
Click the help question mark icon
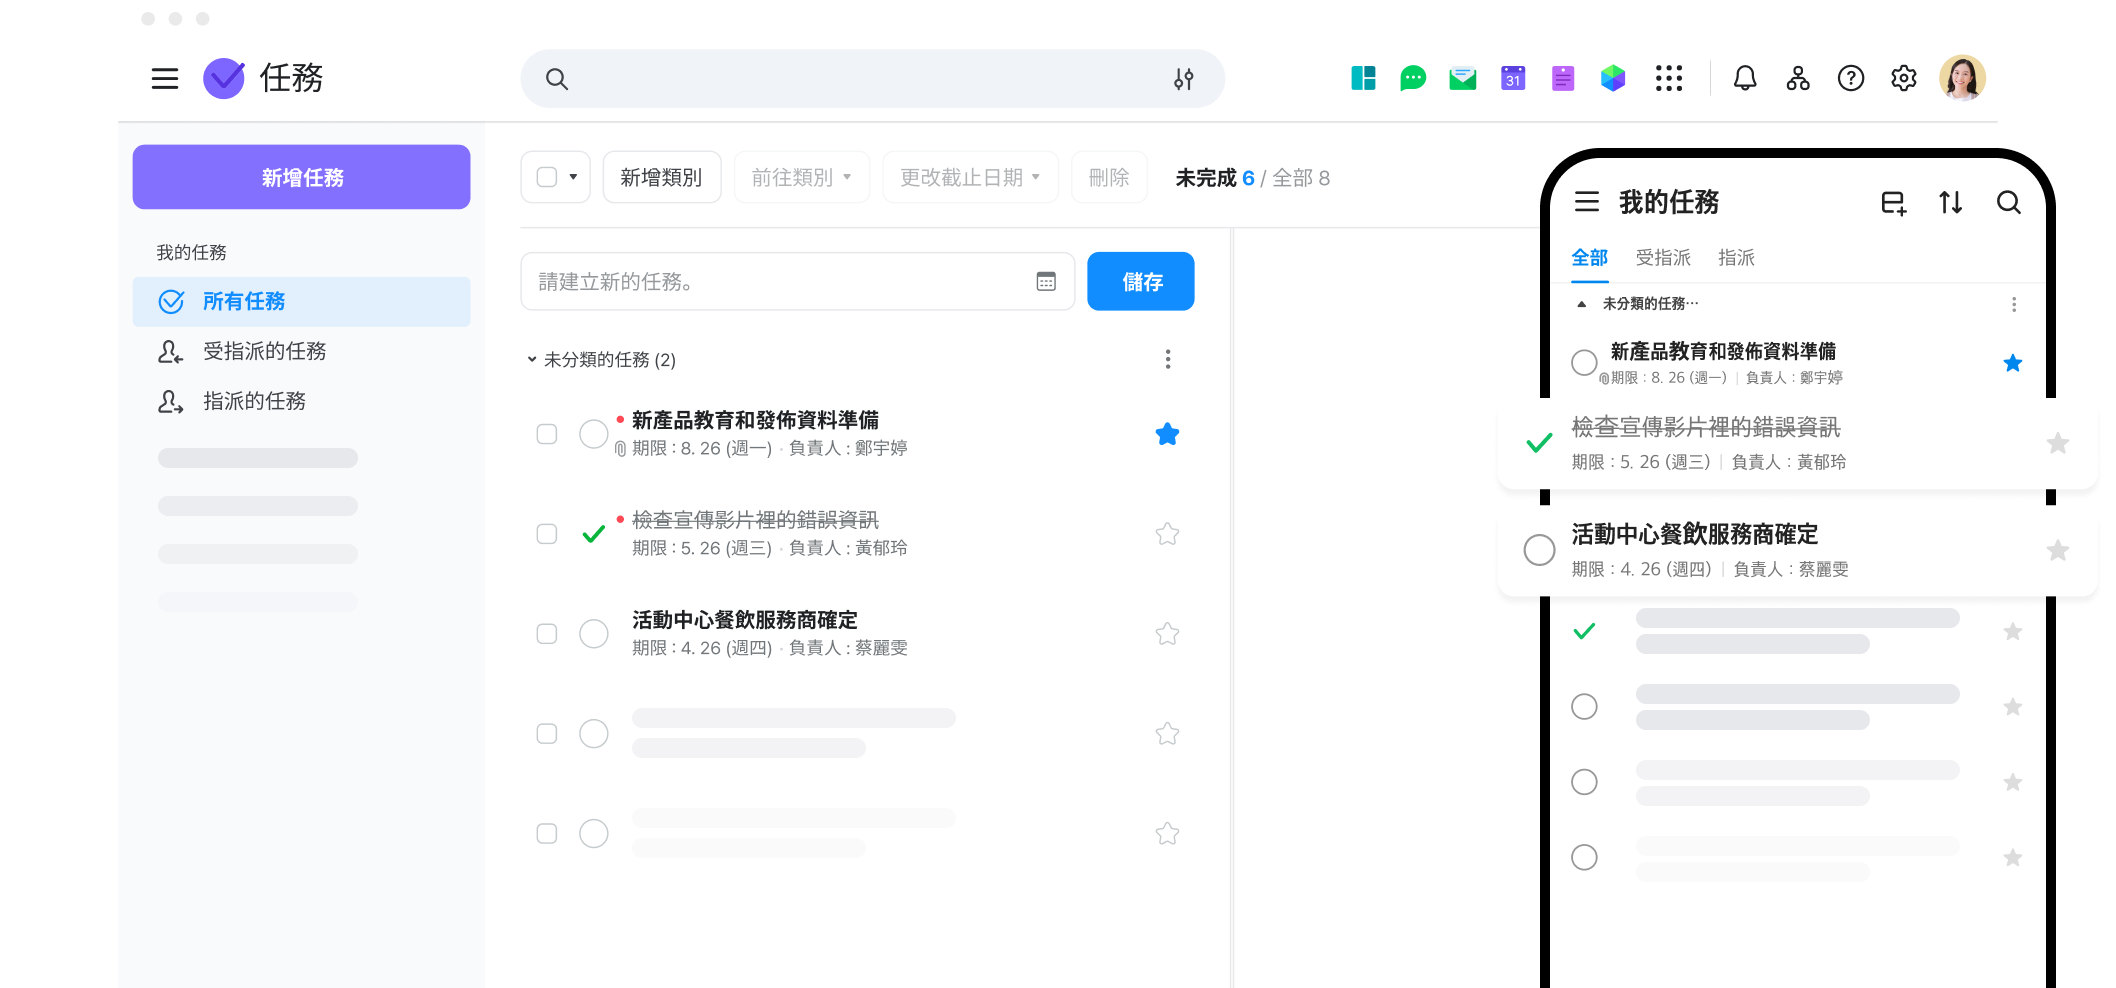point(1850,78)
